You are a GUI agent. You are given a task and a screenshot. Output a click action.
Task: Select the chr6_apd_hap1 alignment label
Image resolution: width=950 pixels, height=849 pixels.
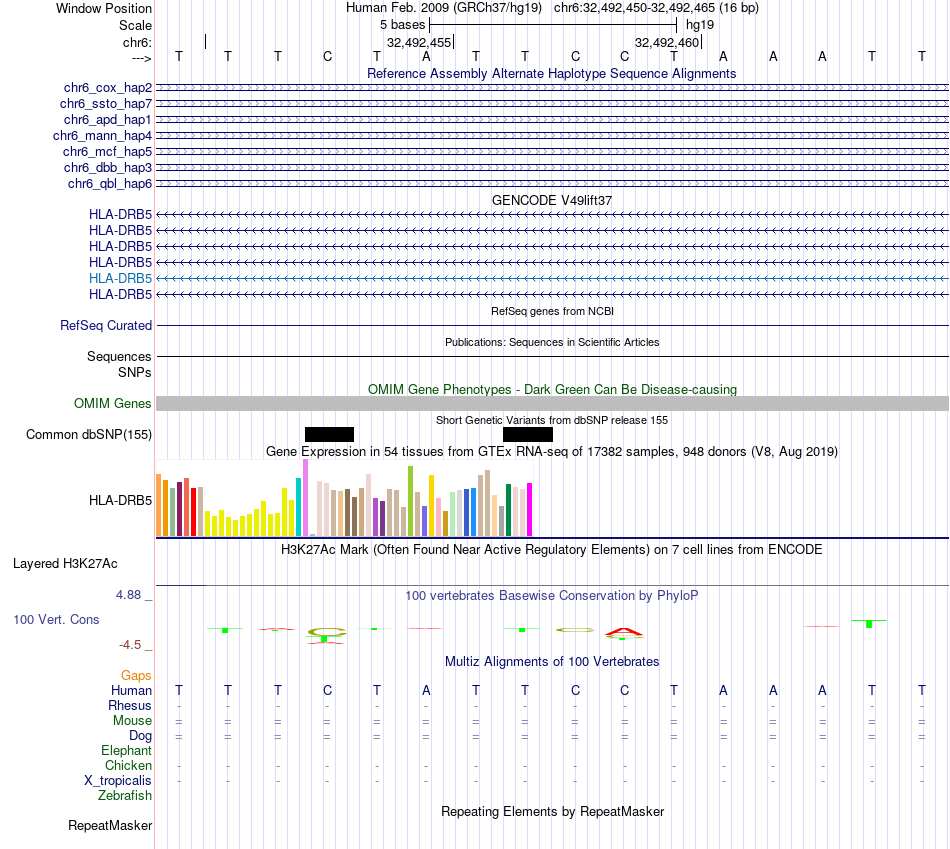pyautogui.click(x=108, y=119)
